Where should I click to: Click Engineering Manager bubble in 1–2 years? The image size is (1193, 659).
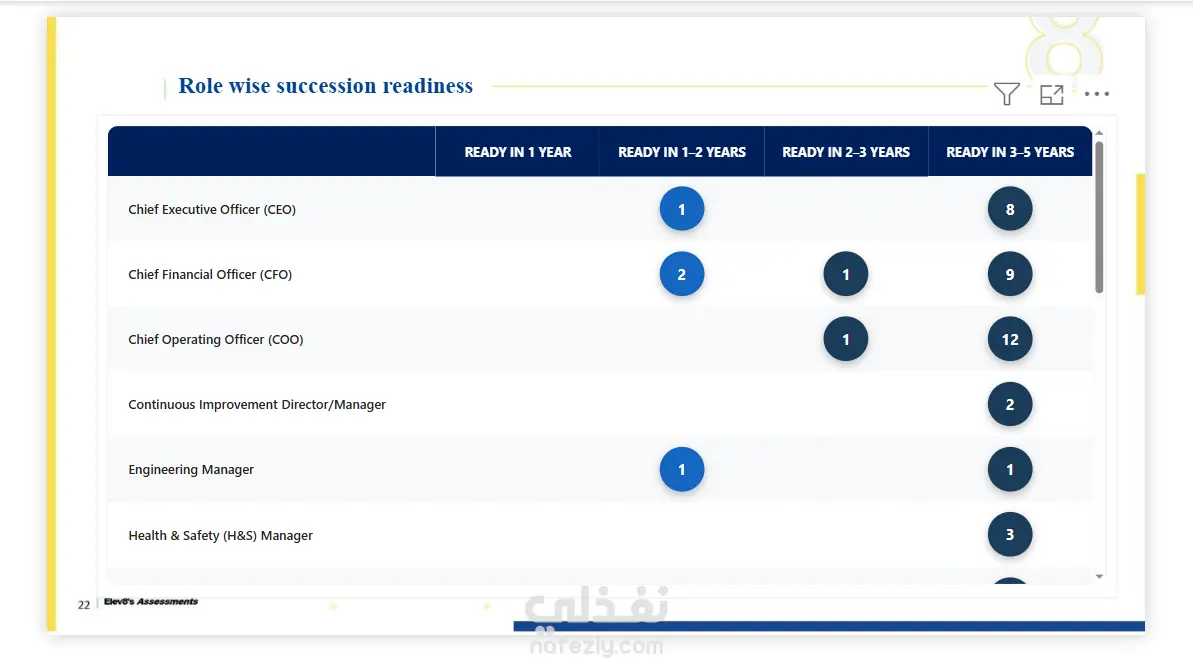point(682,470)
